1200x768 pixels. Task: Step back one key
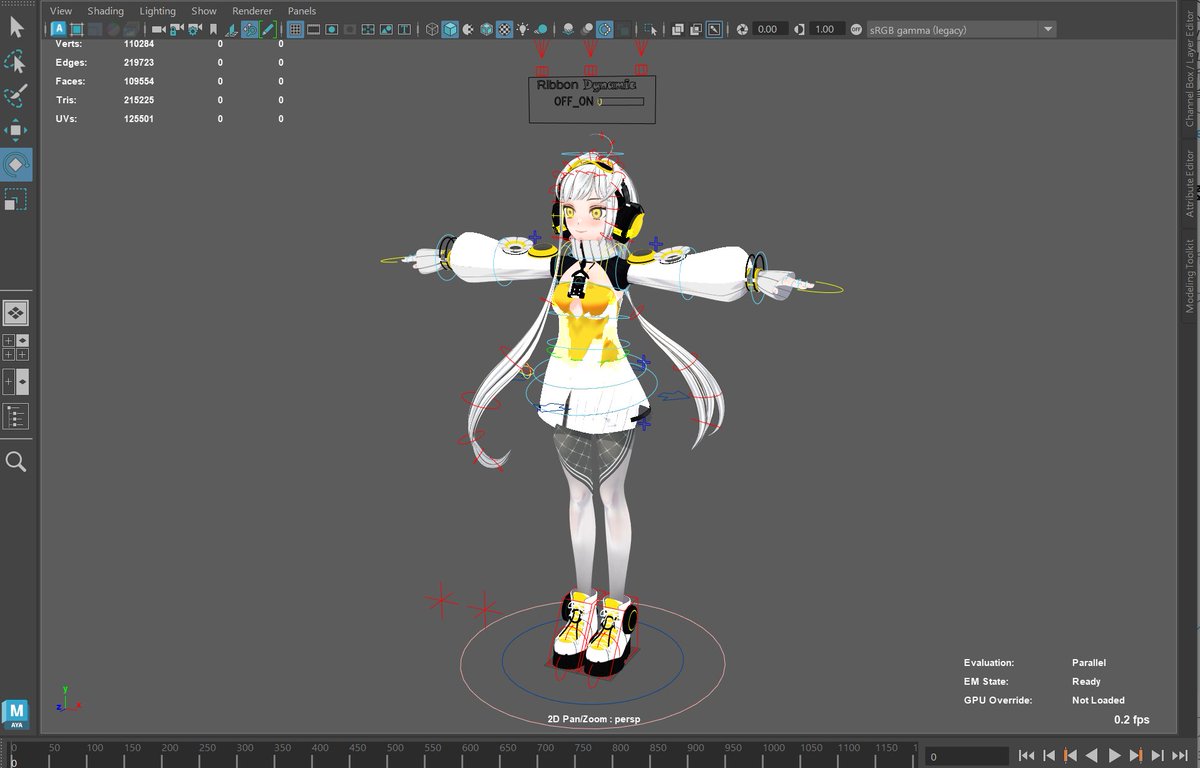tap(1070, 756)
